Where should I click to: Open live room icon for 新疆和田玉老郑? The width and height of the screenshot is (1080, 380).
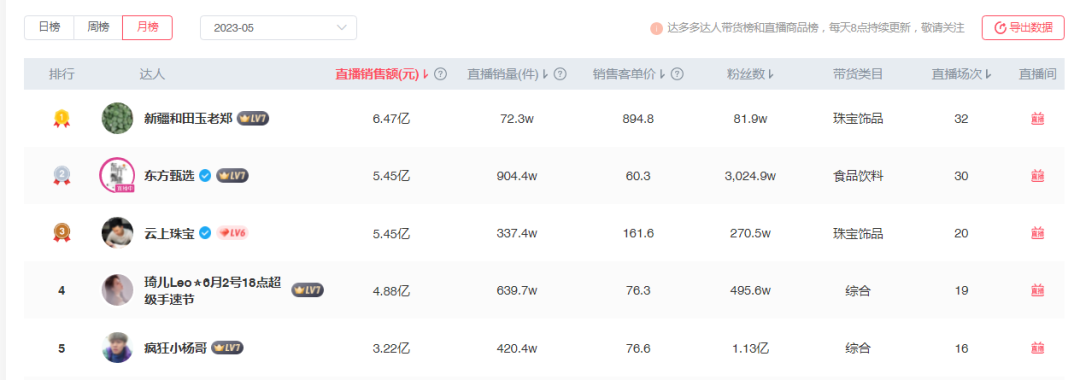[x=1037, y=119]
